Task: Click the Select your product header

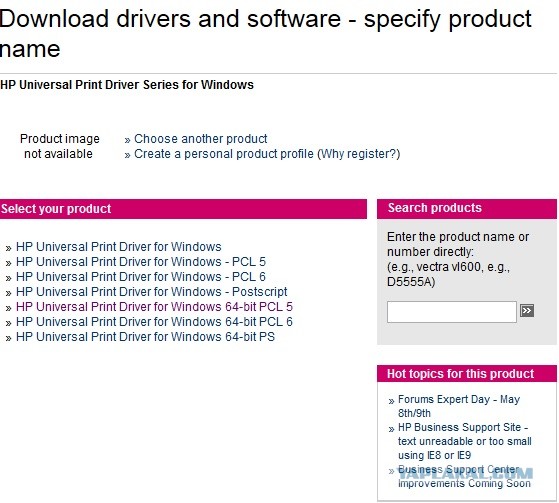Action: (x=183, y=209)
